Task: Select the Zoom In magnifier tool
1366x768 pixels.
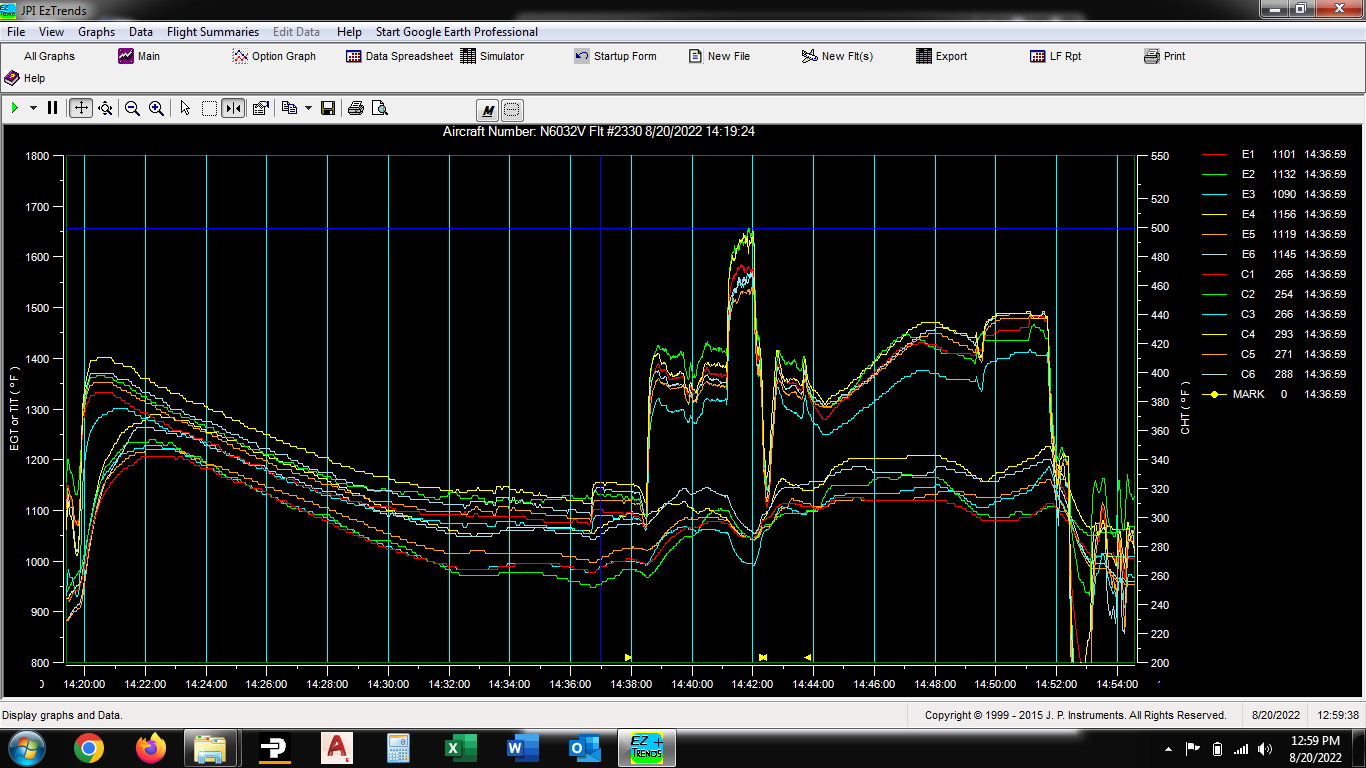Action: (x=156, y=108)
